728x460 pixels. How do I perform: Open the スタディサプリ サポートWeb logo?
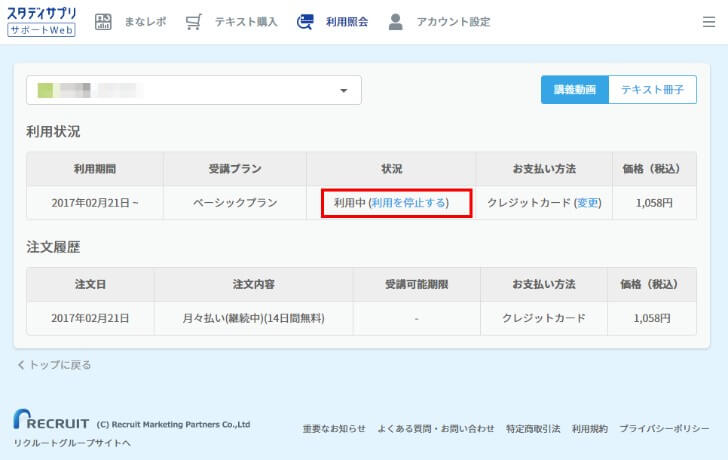[x=41, y=22]
